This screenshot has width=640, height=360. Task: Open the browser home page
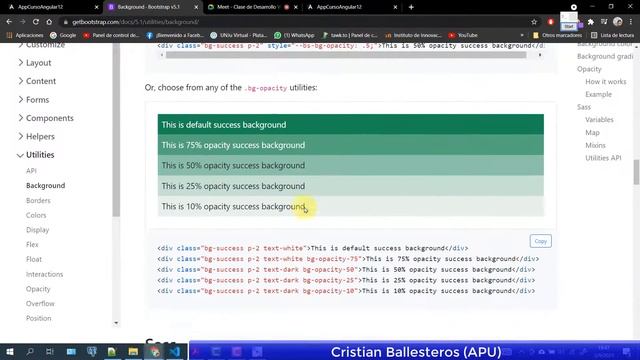[x=49, y=22]
